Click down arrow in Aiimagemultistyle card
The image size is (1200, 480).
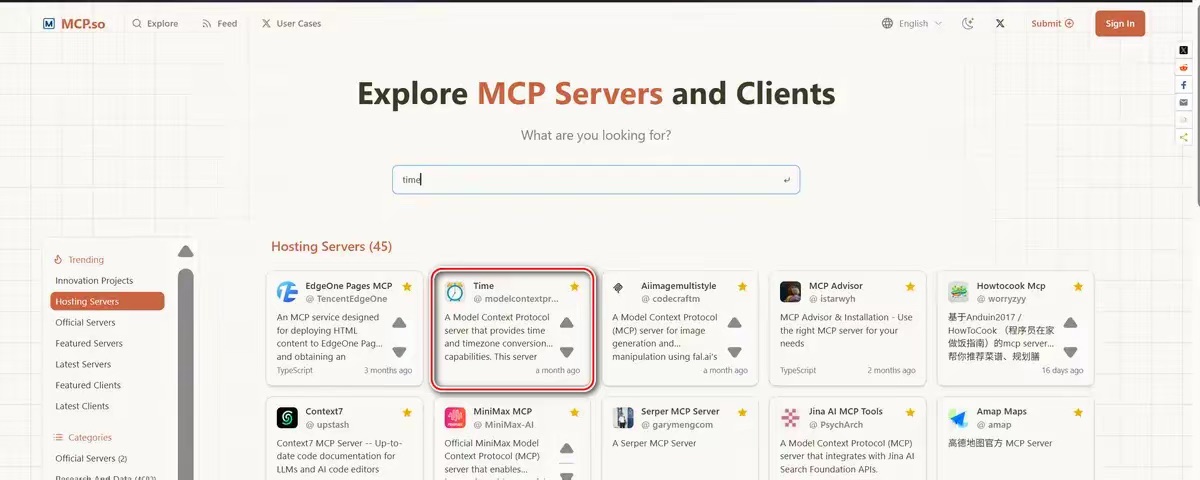pyautogui.click(x=734, y=352)
